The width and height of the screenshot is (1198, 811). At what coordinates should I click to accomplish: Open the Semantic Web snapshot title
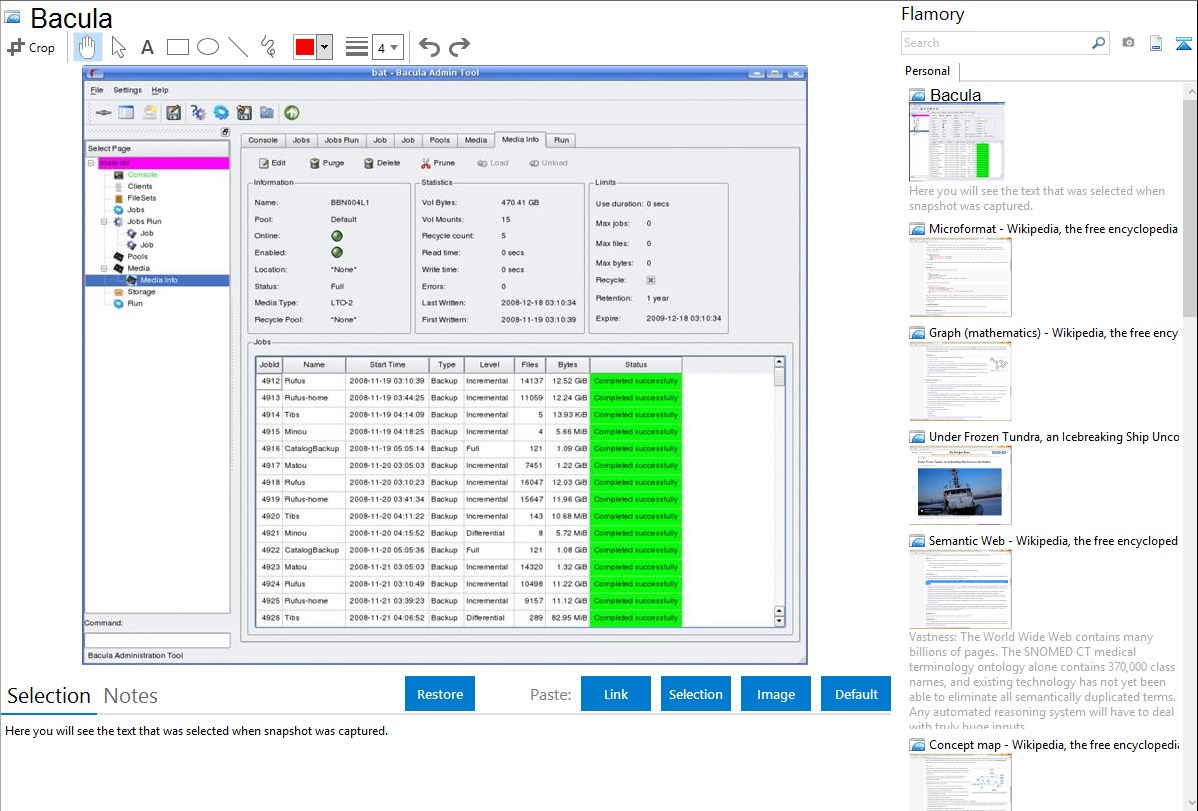point(1053,541)
